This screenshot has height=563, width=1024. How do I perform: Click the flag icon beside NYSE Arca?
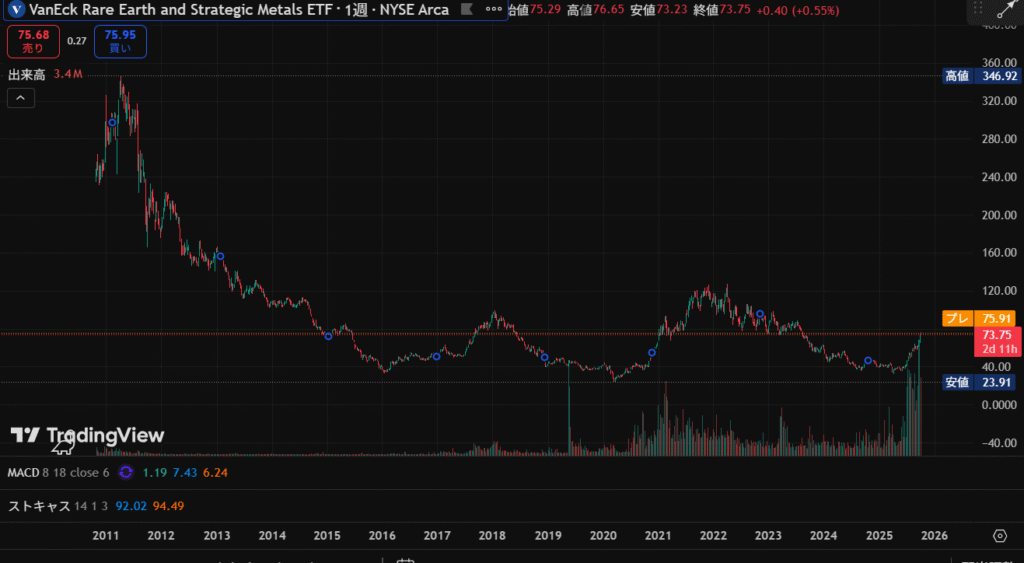click(x=464, y=10)
